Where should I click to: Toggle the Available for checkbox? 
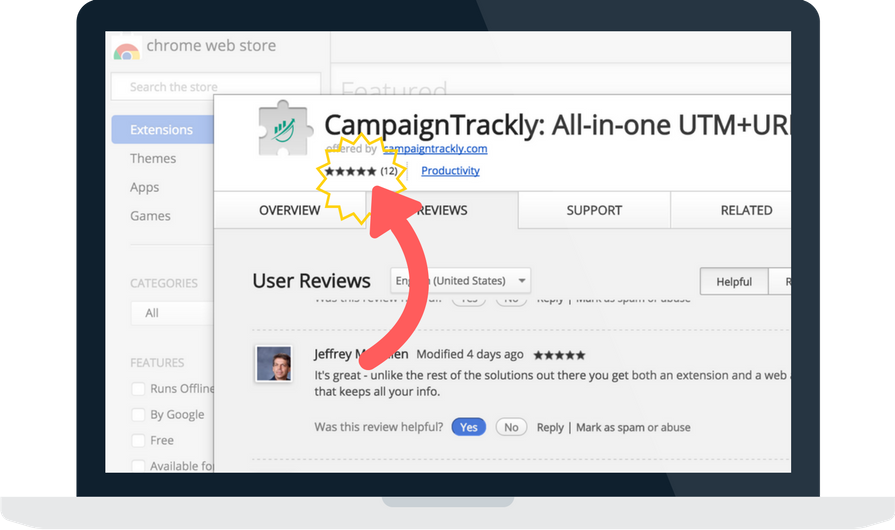tap(138, 466)
